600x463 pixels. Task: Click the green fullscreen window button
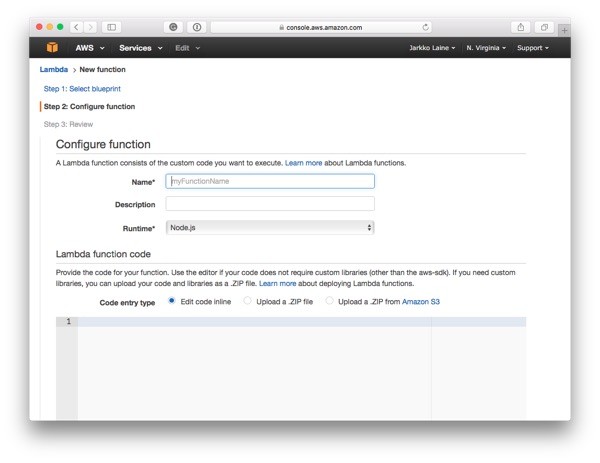click(60, 27)
